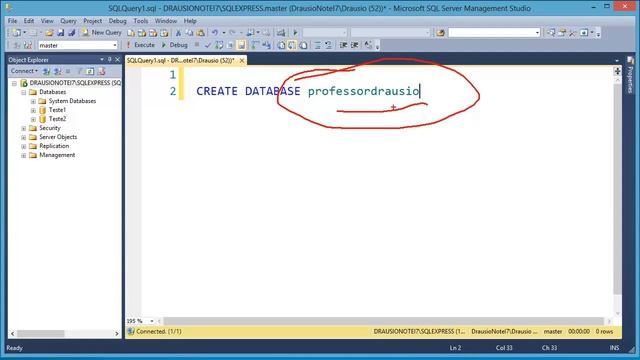Expand the Server Objects folder
The width and height of the screenshot is (640, 360).
[24, 137]
